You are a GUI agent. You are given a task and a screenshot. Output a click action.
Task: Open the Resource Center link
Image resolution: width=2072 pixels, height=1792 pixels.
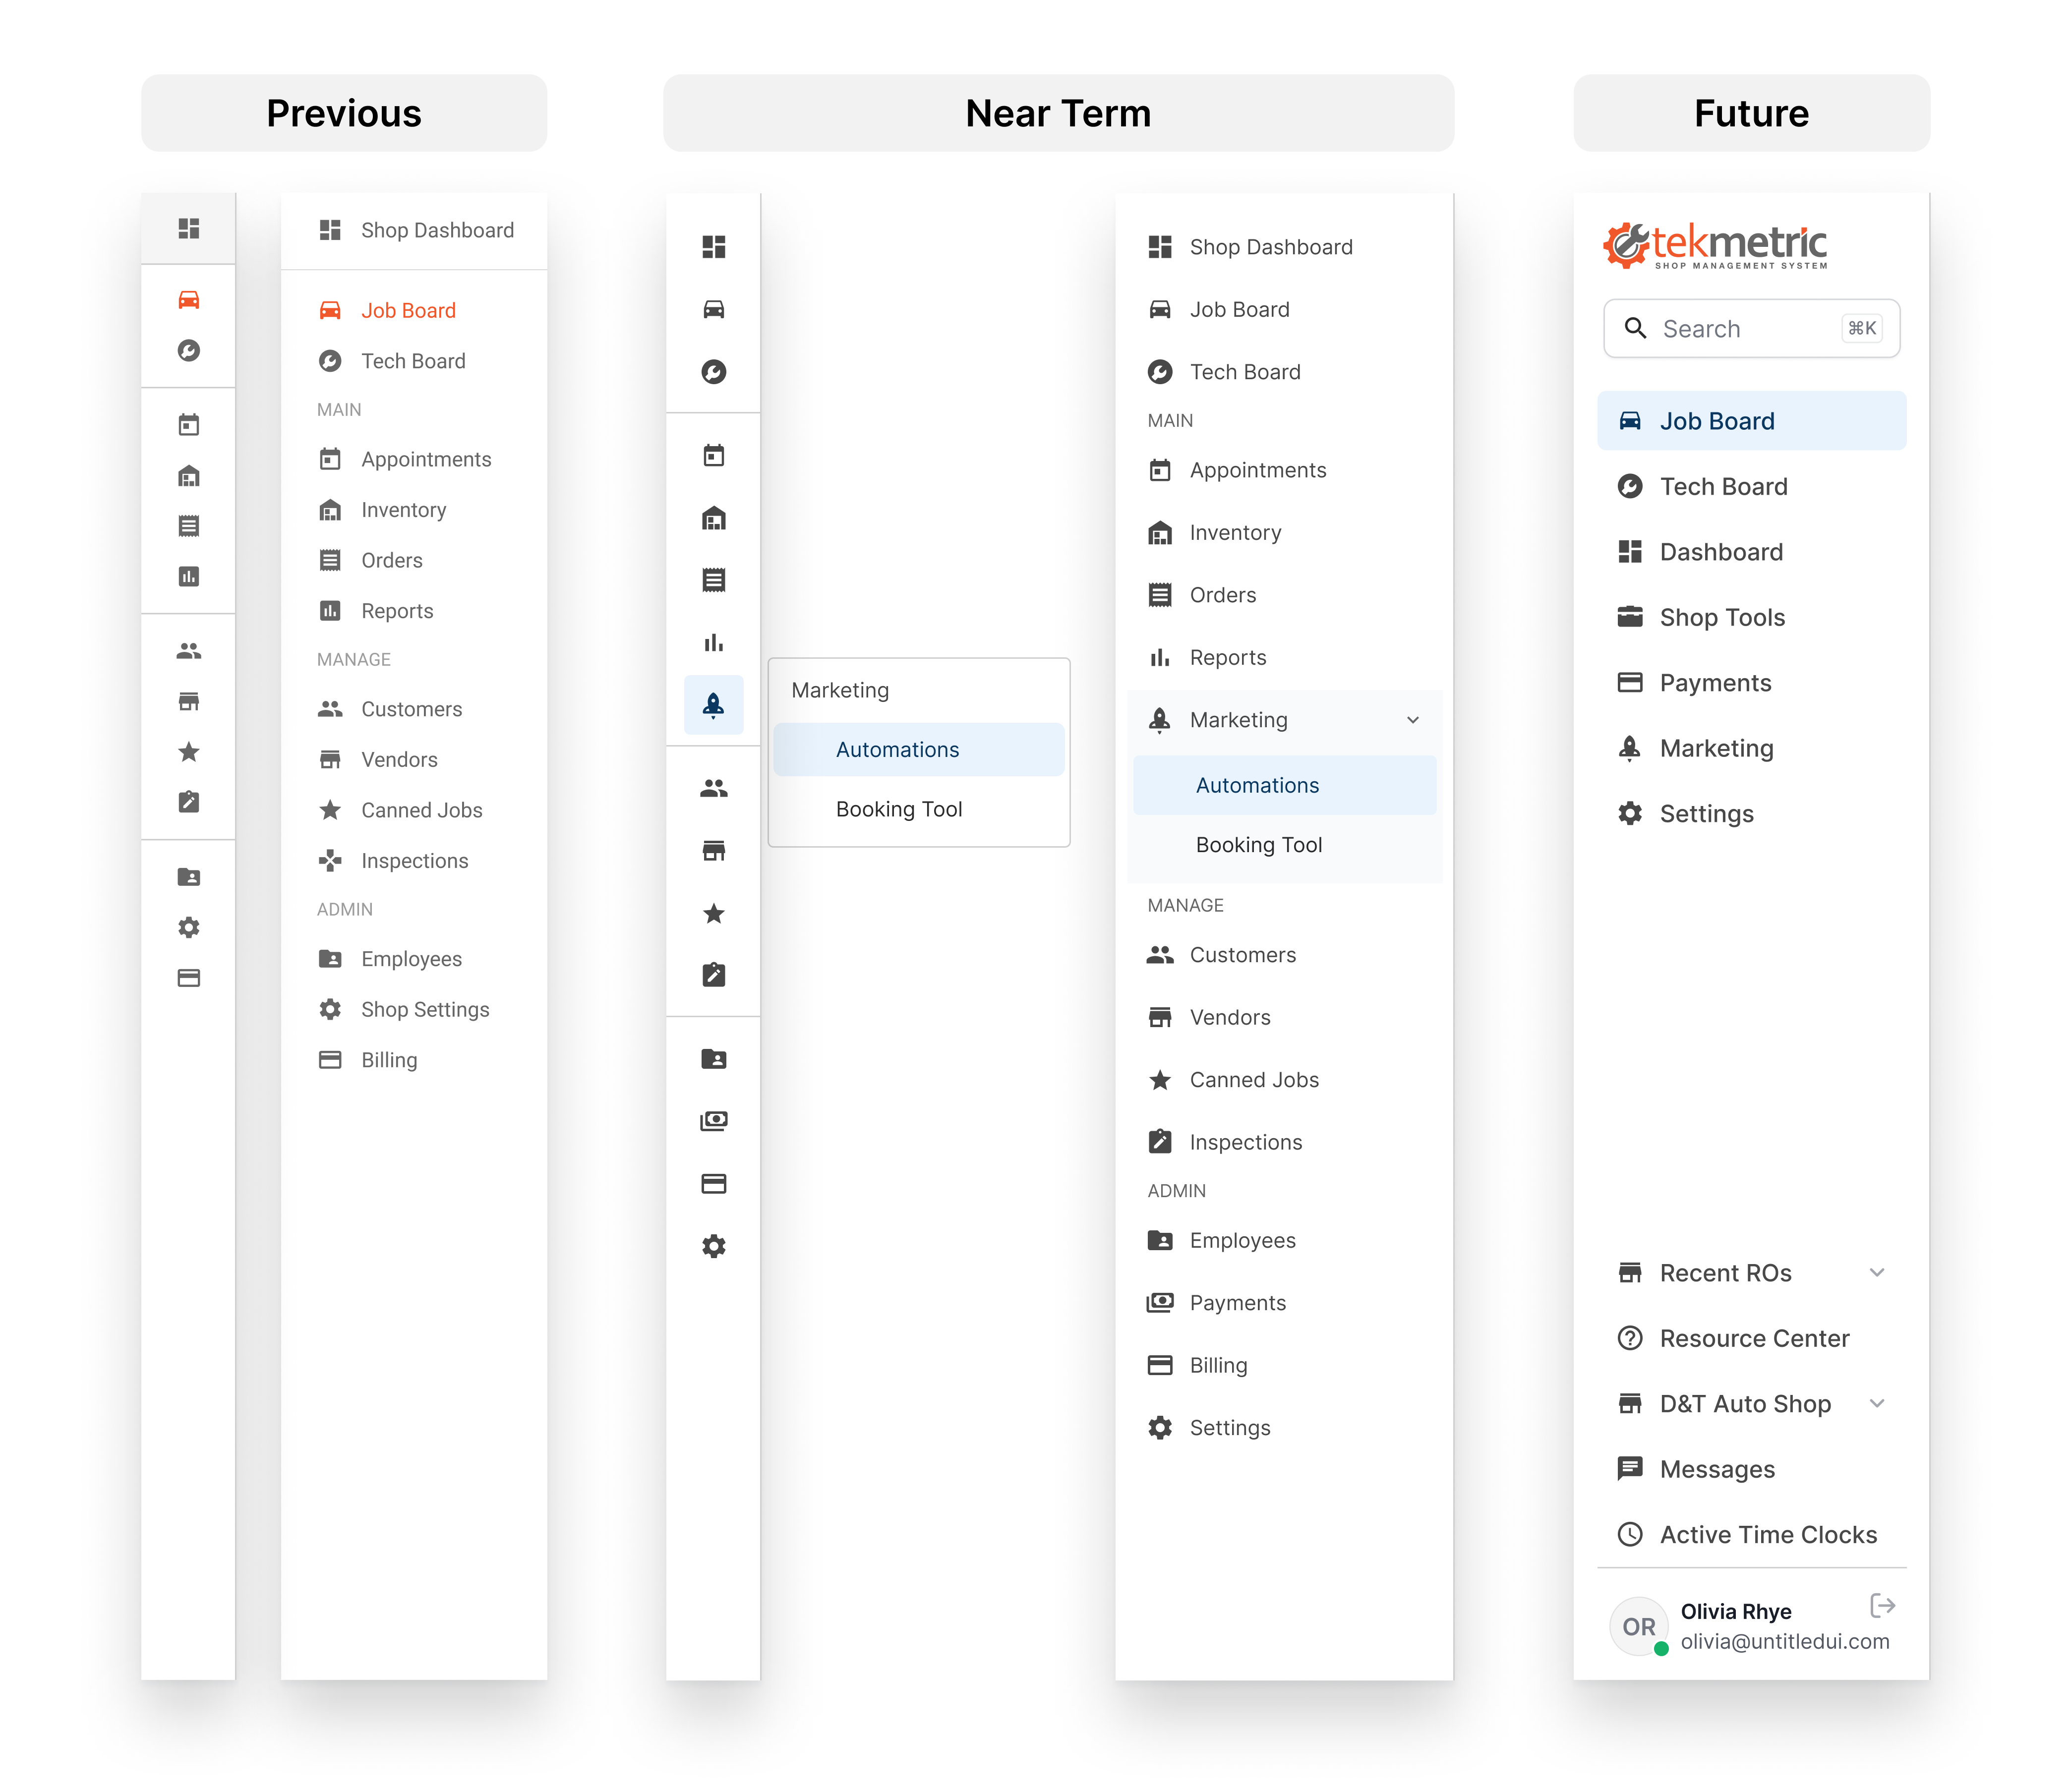pyautogui.click(x=1754, y=1338)
